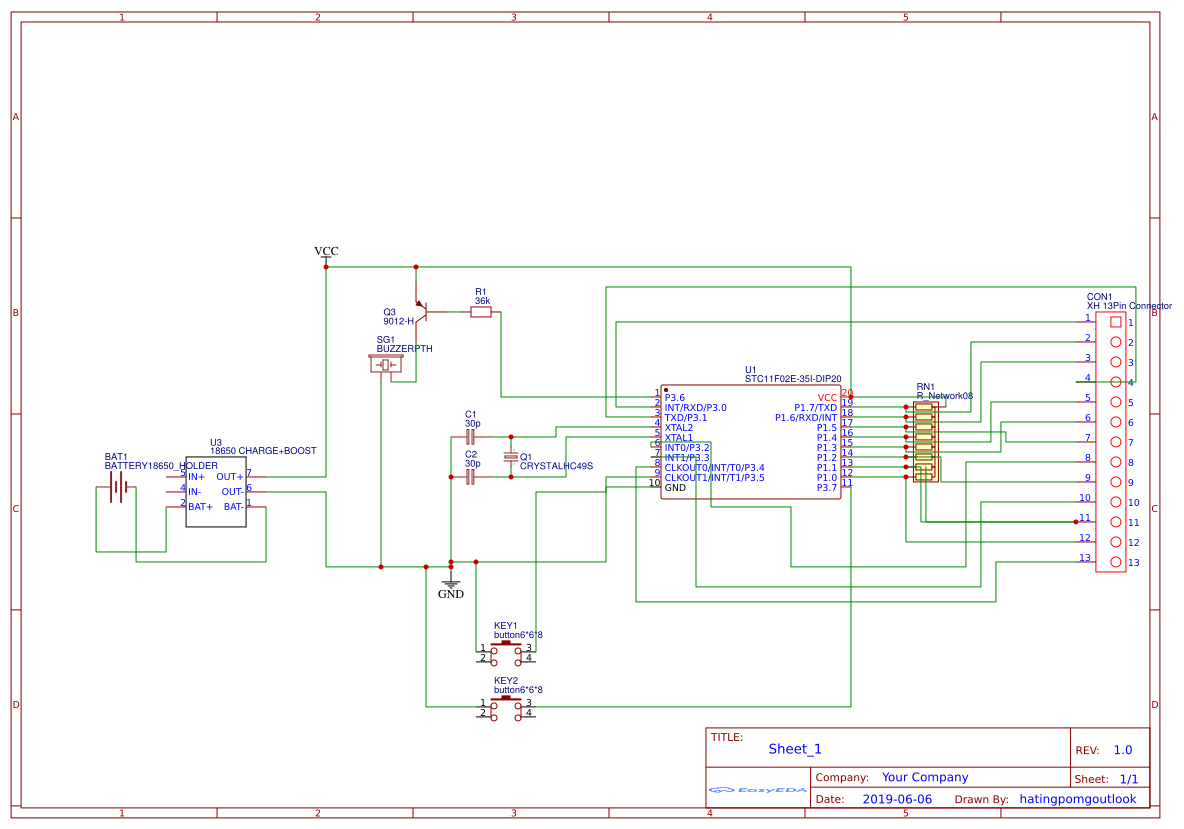Select the GND ground symbol
The width and height of the screenshot is (1184, 829).
pos(452,582)
